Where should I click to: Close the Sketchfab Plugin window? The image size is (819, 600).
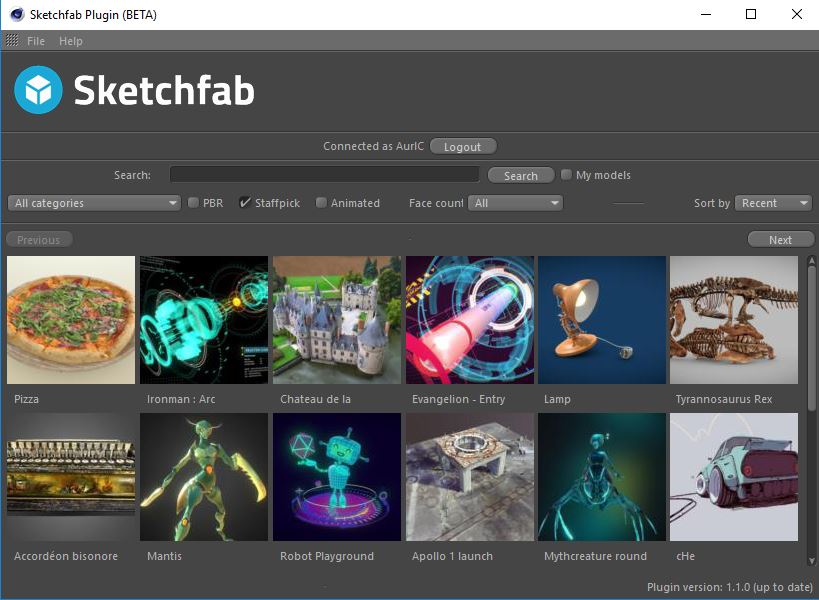click(x=797, y=14)
